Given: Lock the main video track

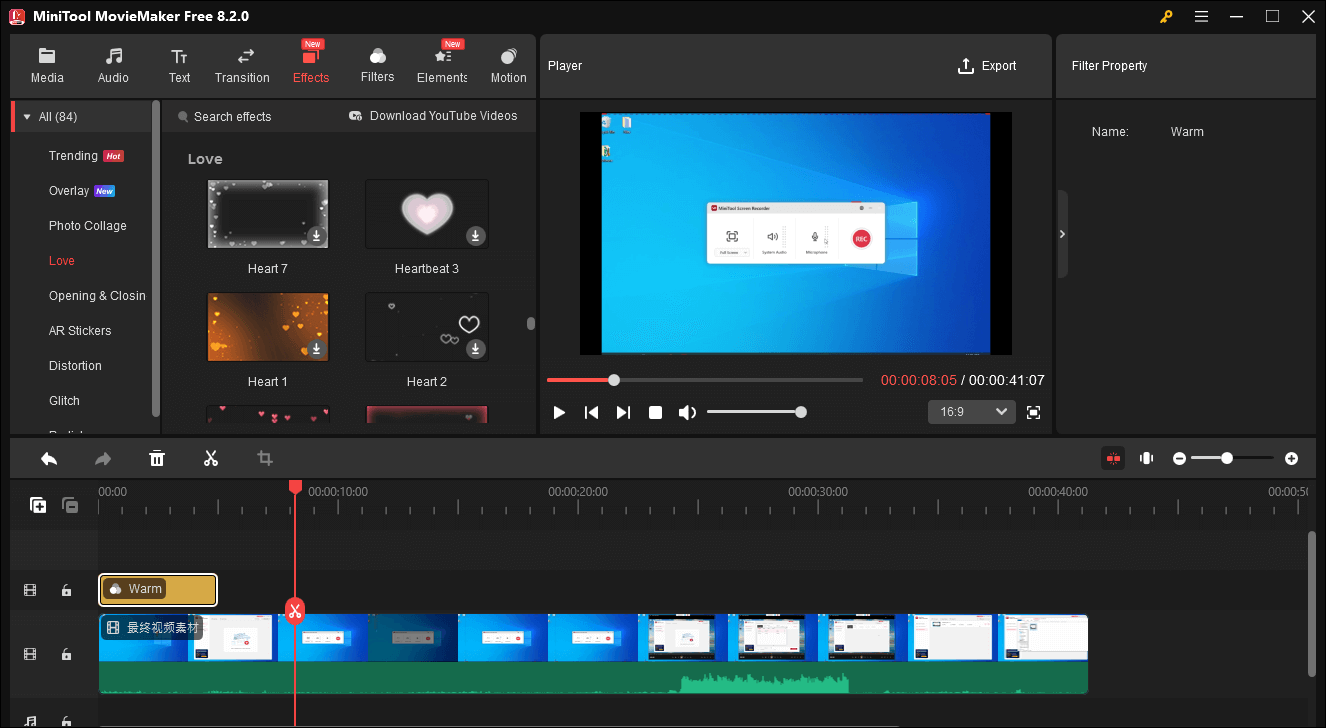Looking at the screenshot, I should coord(66,654).
